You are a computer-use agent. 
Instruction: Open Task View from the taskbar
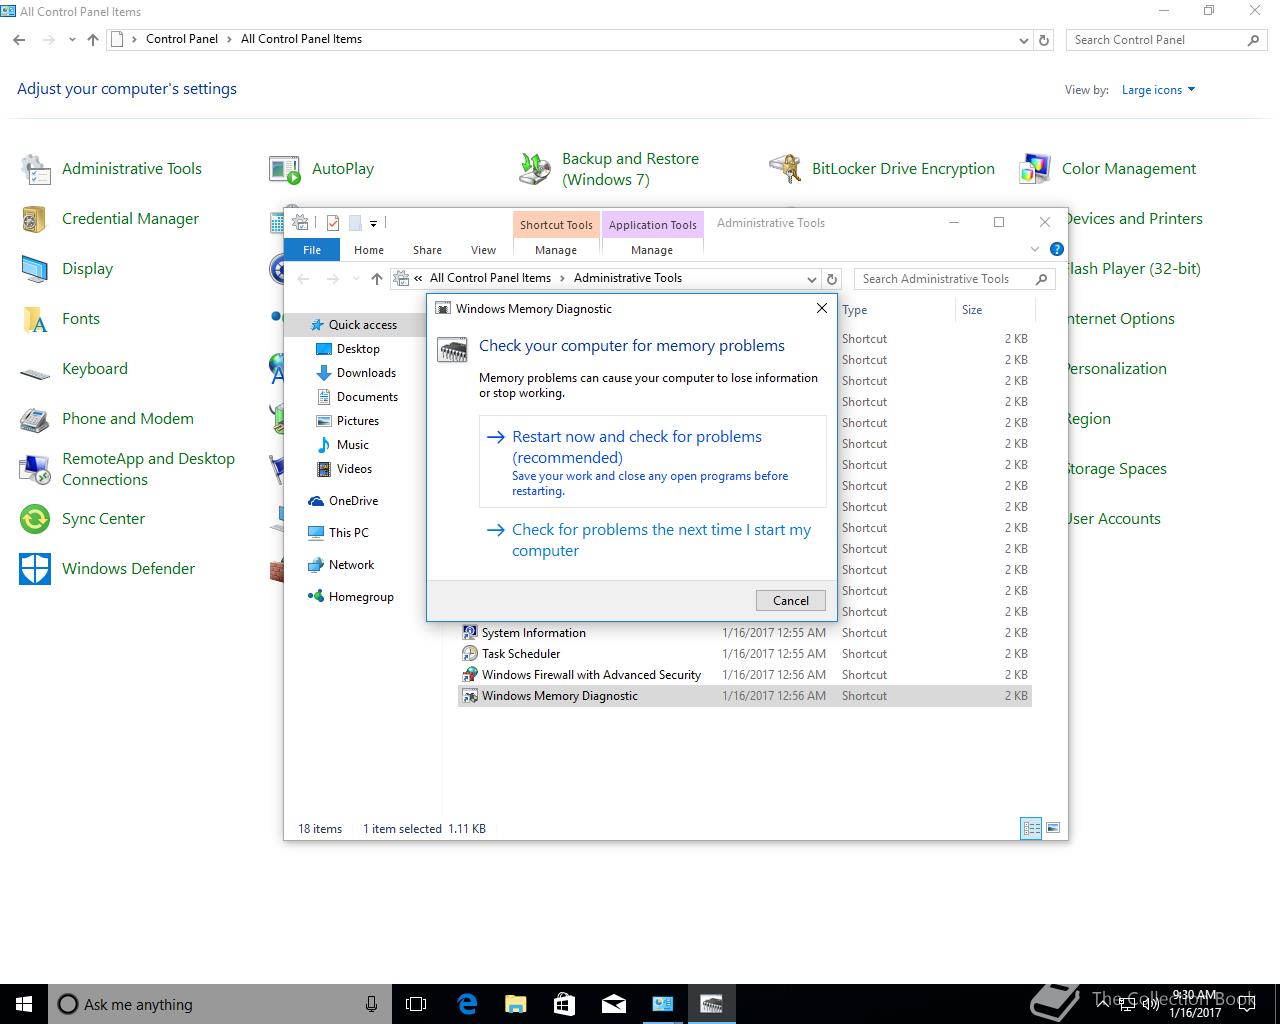tap(416, 1004)
